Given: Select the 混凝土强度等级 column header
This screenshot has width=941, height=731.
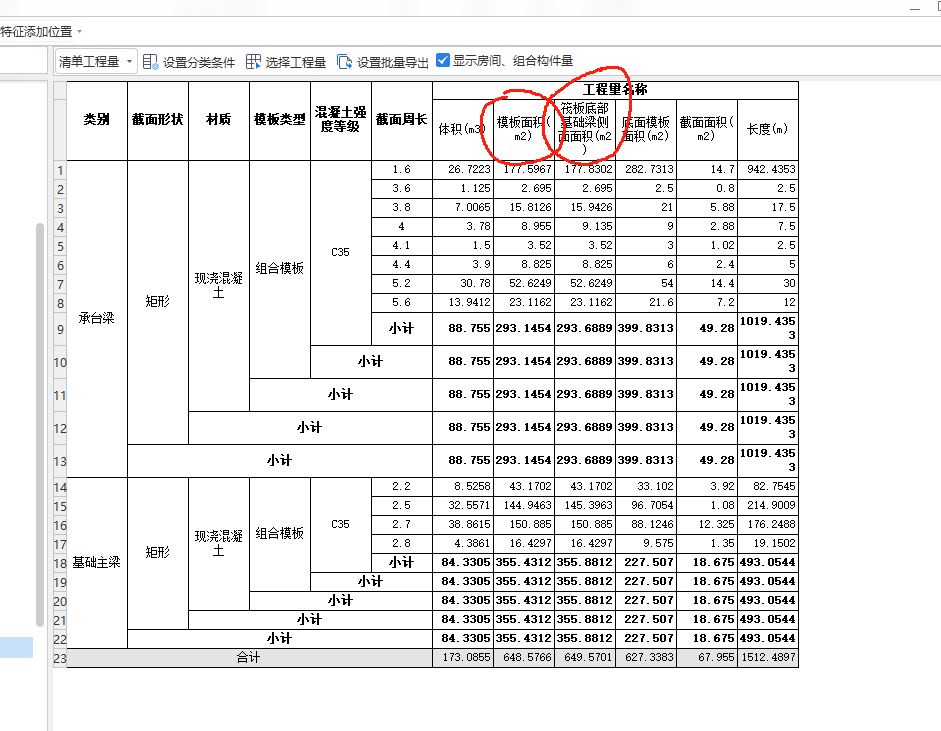Looking at the screenshot, I should [340, 120].
